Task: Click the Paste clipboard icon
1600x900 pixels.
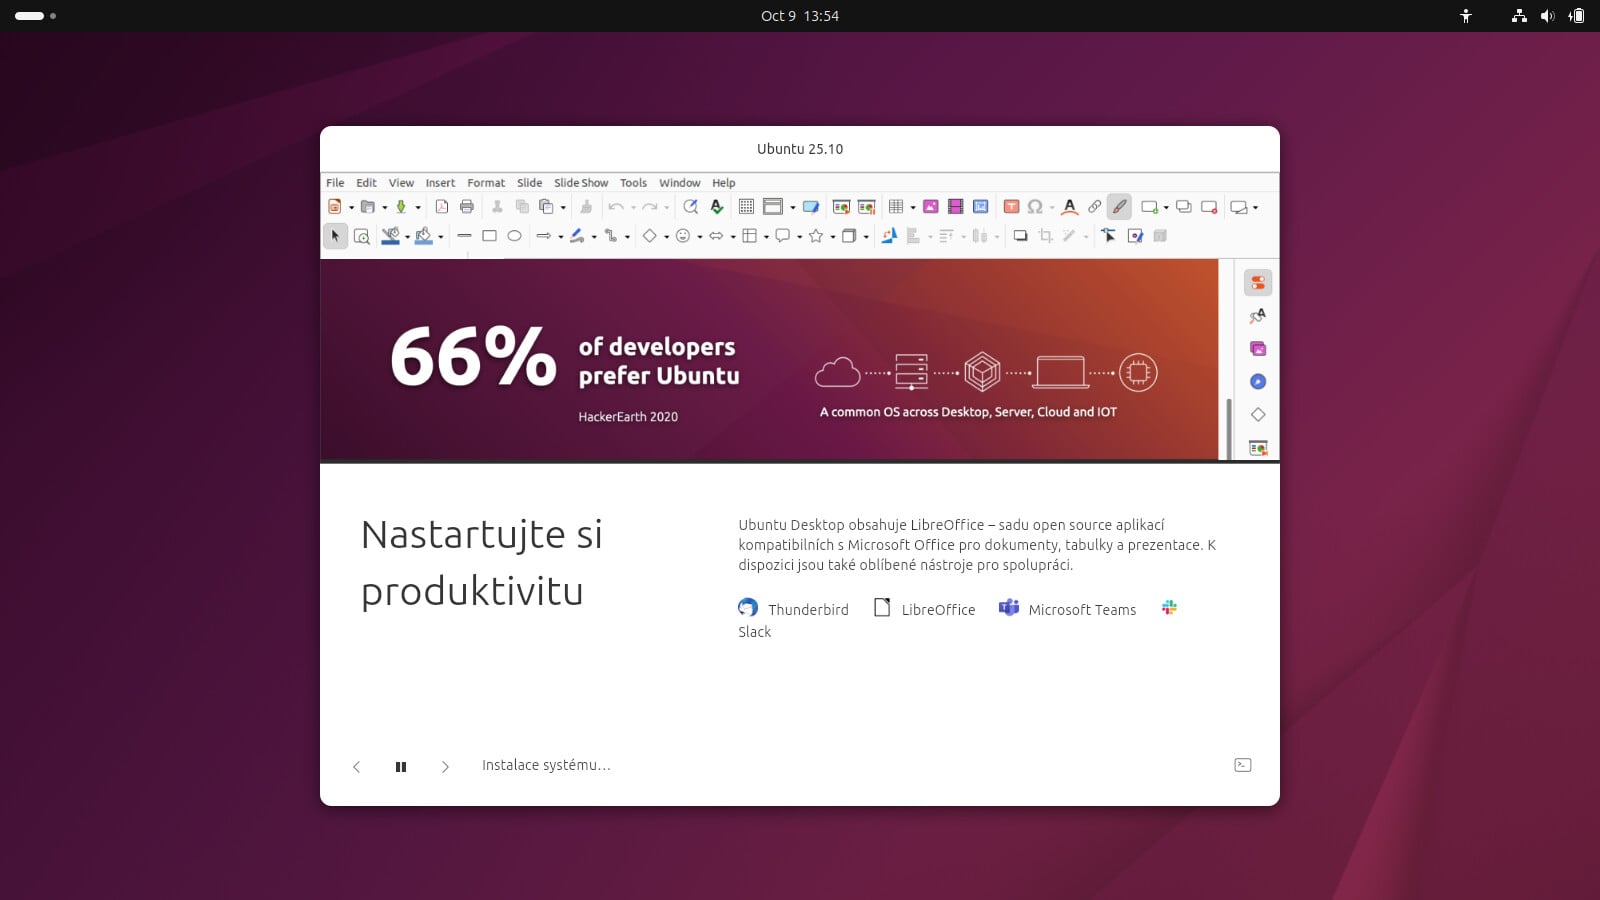Action: click(x=546, y=207)
